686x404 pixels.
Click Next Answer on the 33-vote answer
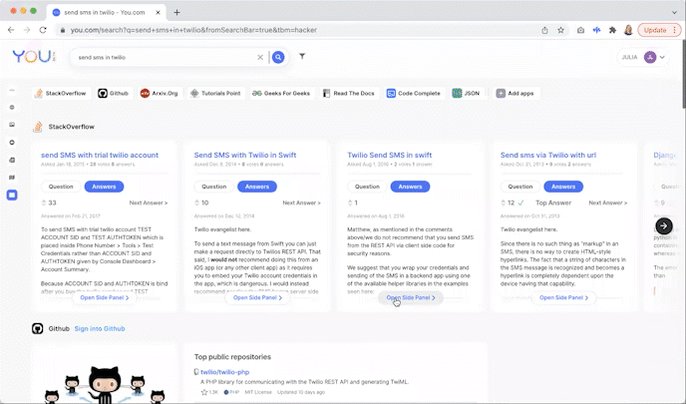[x=148, y=203]
